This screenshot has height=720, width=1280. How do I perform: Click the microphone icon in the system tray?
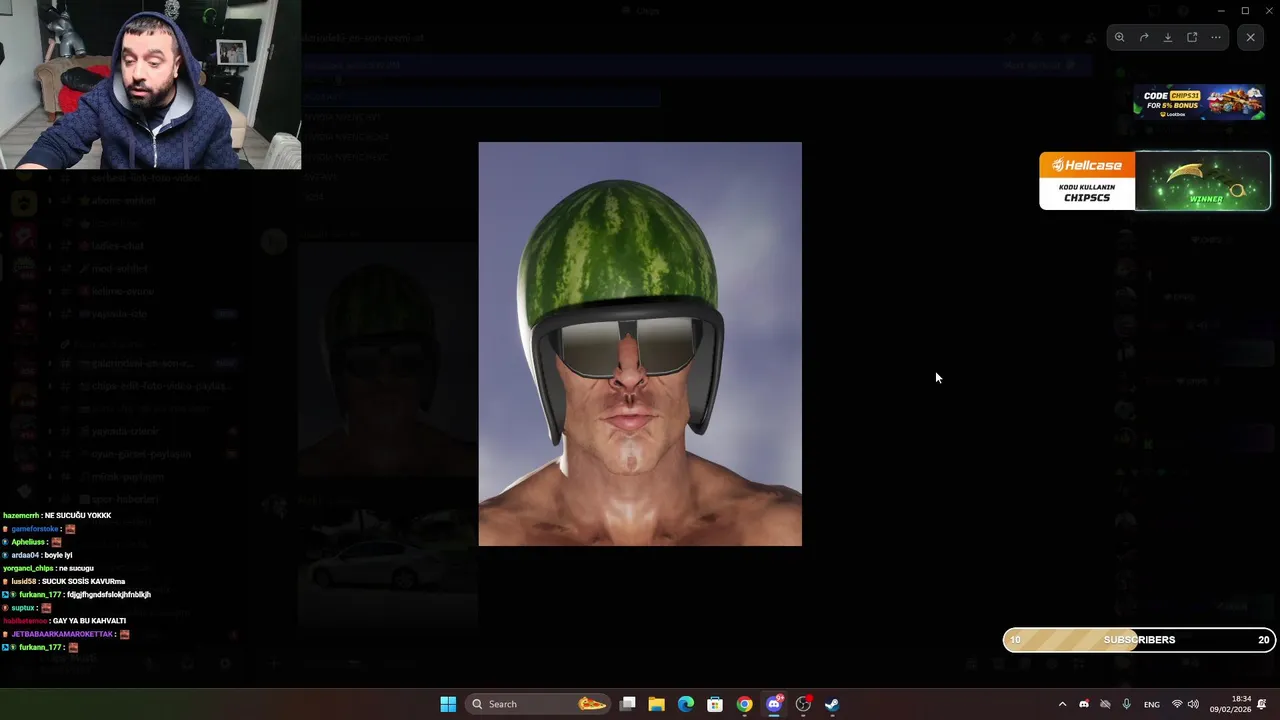pyautogui.click(x=1127, y=704)
